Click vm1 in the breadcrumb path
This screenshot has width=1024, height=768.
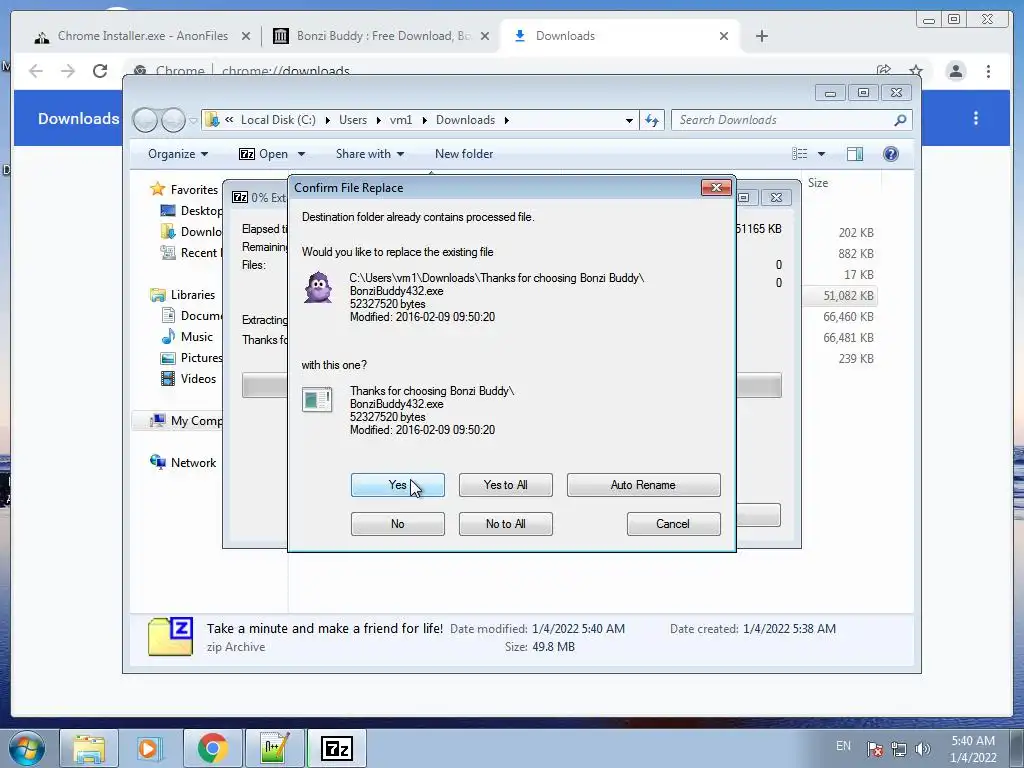(401, 120)
